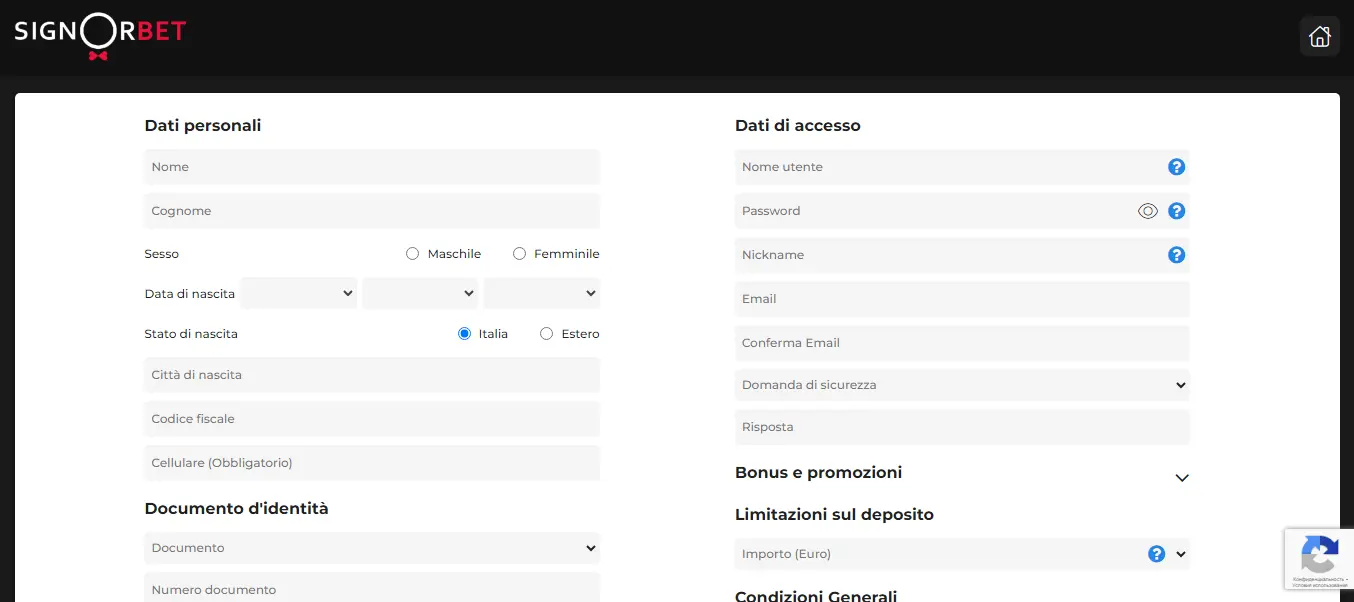Select Italia as birth country
The height and width of the screenshot is (602, 1354).
pyautogui.click(x=464, y=334)
